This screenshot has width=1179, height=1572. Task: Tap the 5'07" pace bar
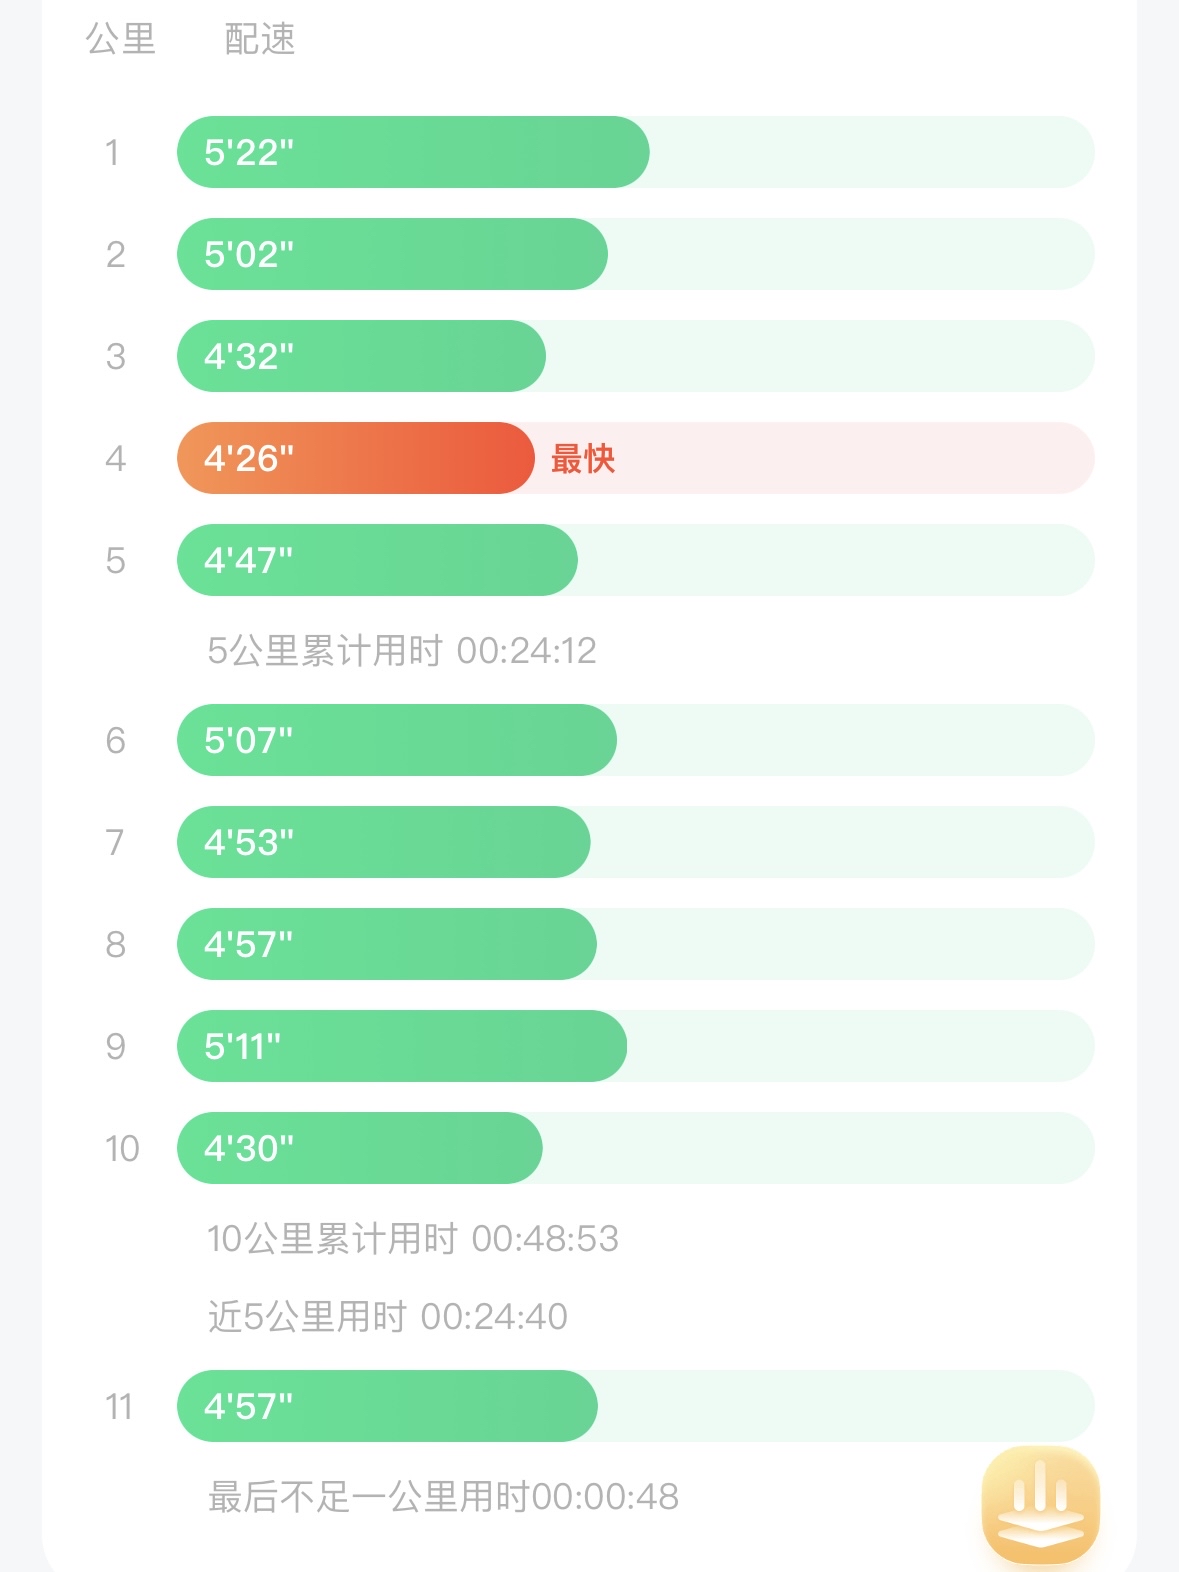(396, 740)
